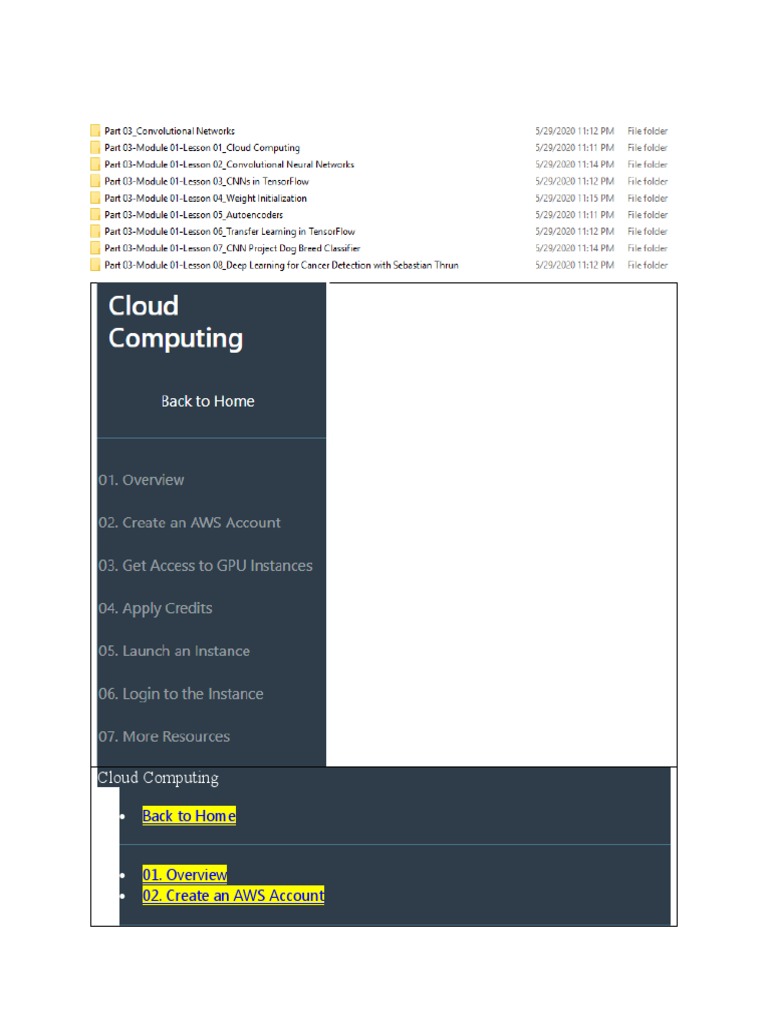
Task: Select Lesson 05_Autoencoders name
Action: pos(193,215)
